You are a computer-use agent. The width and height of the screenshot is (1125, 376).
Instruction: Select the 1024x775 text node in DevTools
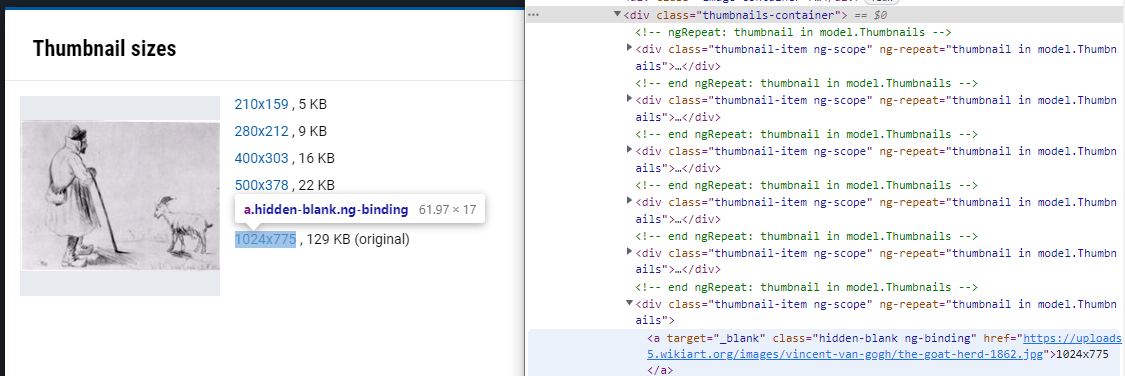tap(1083, 354)
